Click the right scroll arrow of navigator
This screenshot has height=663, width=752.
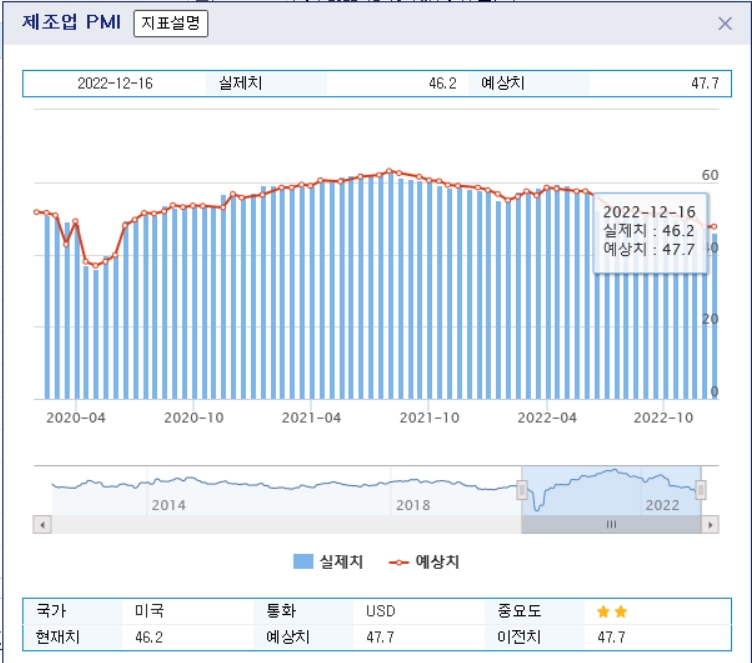[x=710, y=524]
